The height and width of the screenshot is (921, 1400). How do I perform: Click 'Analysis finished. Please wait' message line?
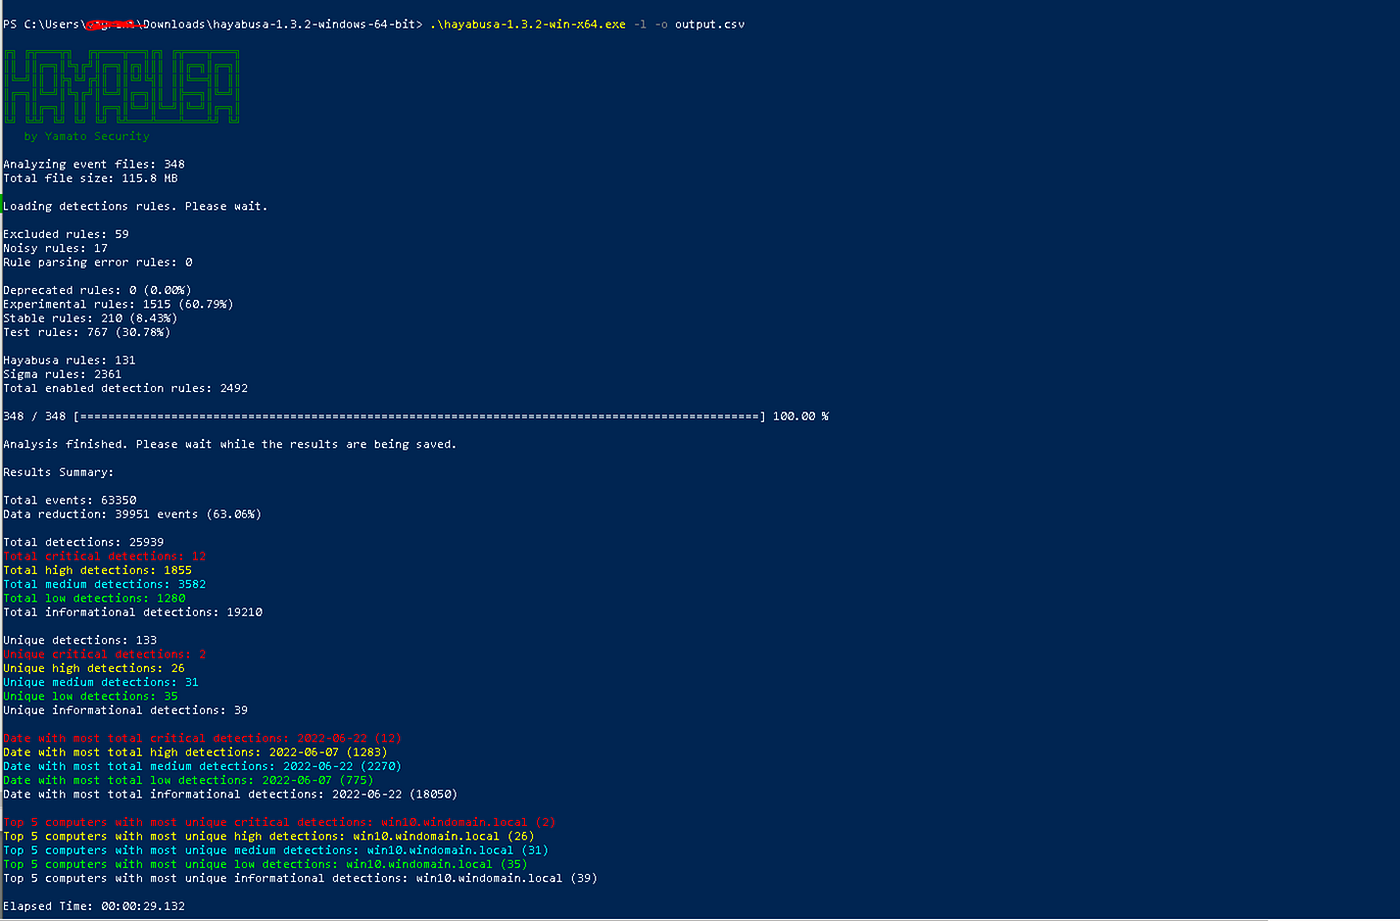[230, 444]
